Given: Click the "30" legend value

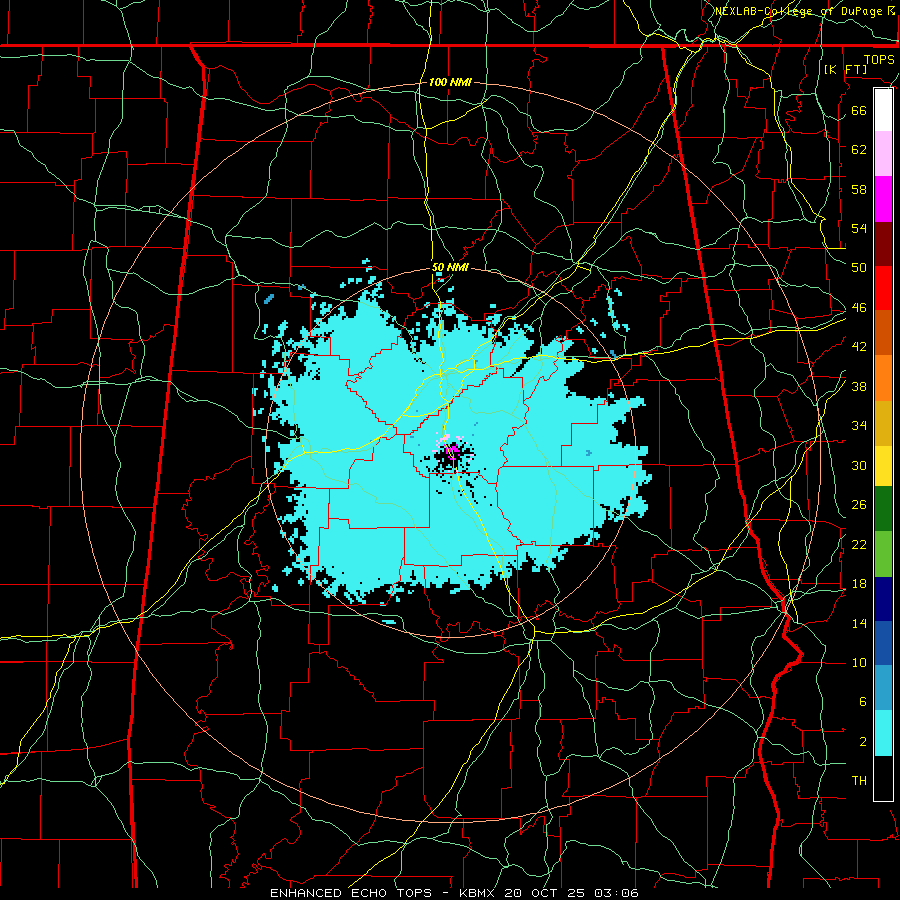Looking at the screenshot, I should 859,466.
